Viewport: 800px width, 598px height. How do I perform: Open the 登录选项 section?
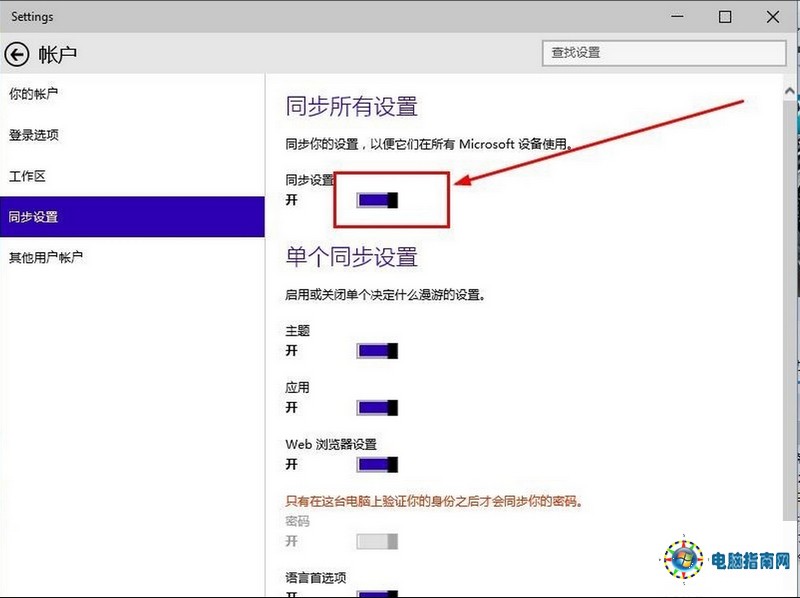coord(133,135)
